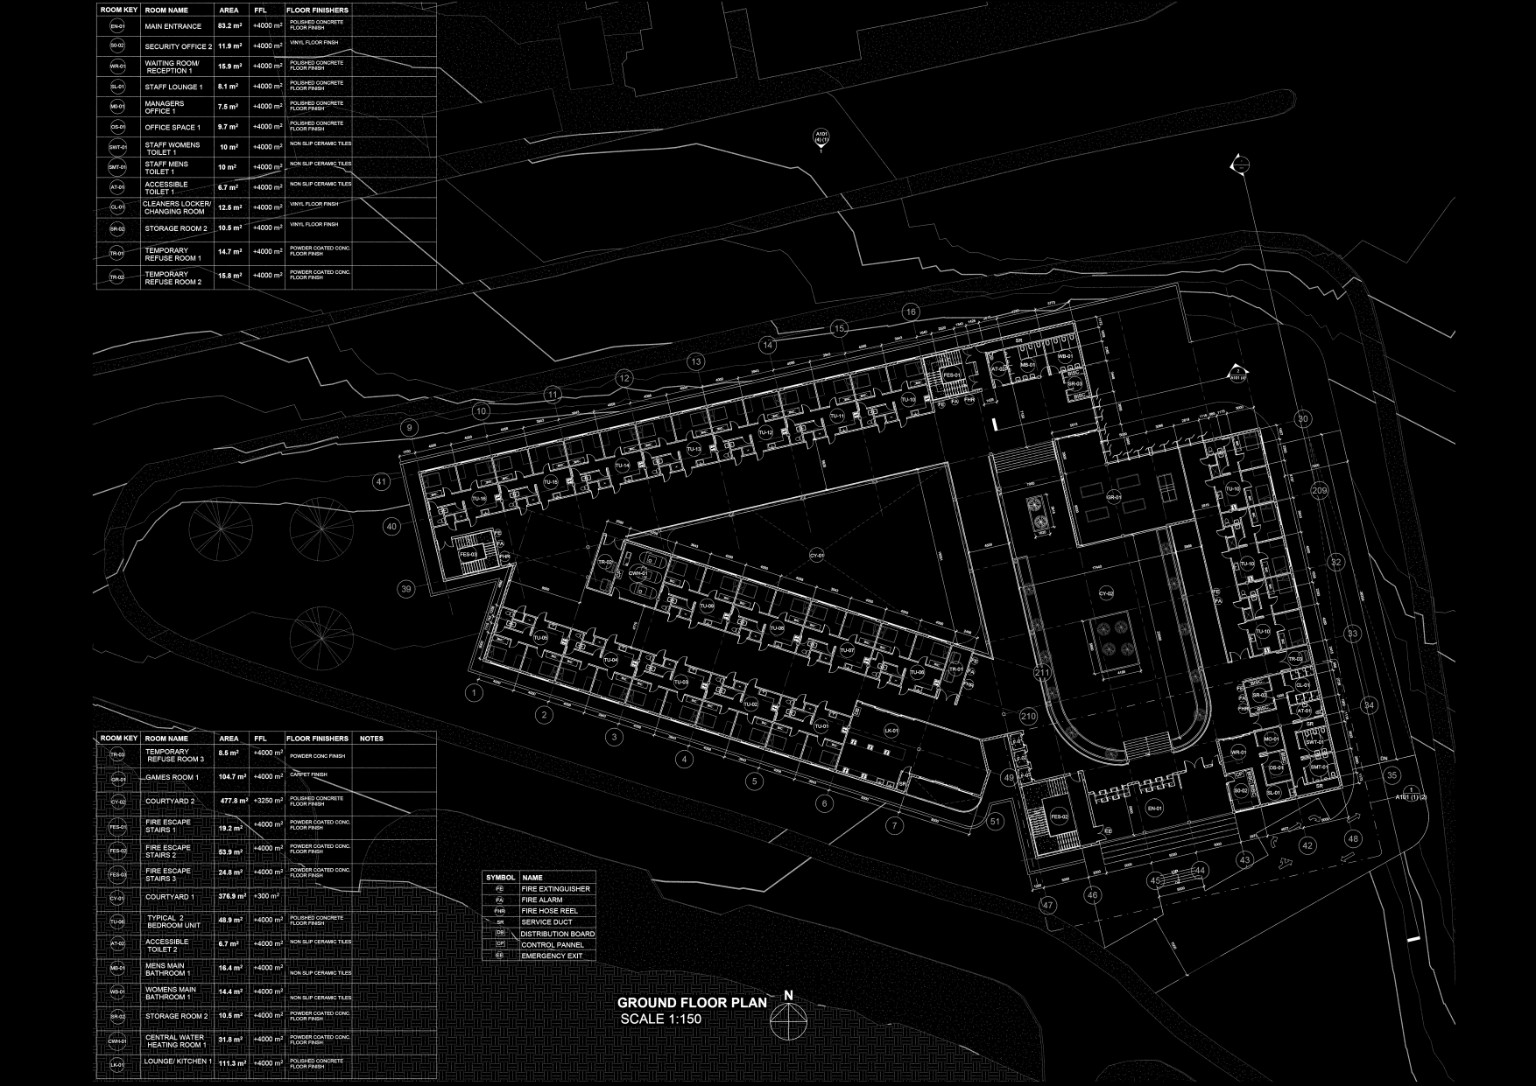Click the FIRE ESCAPE STAIRS 3 entry
1536x1086 pixels.
(167, 874)
